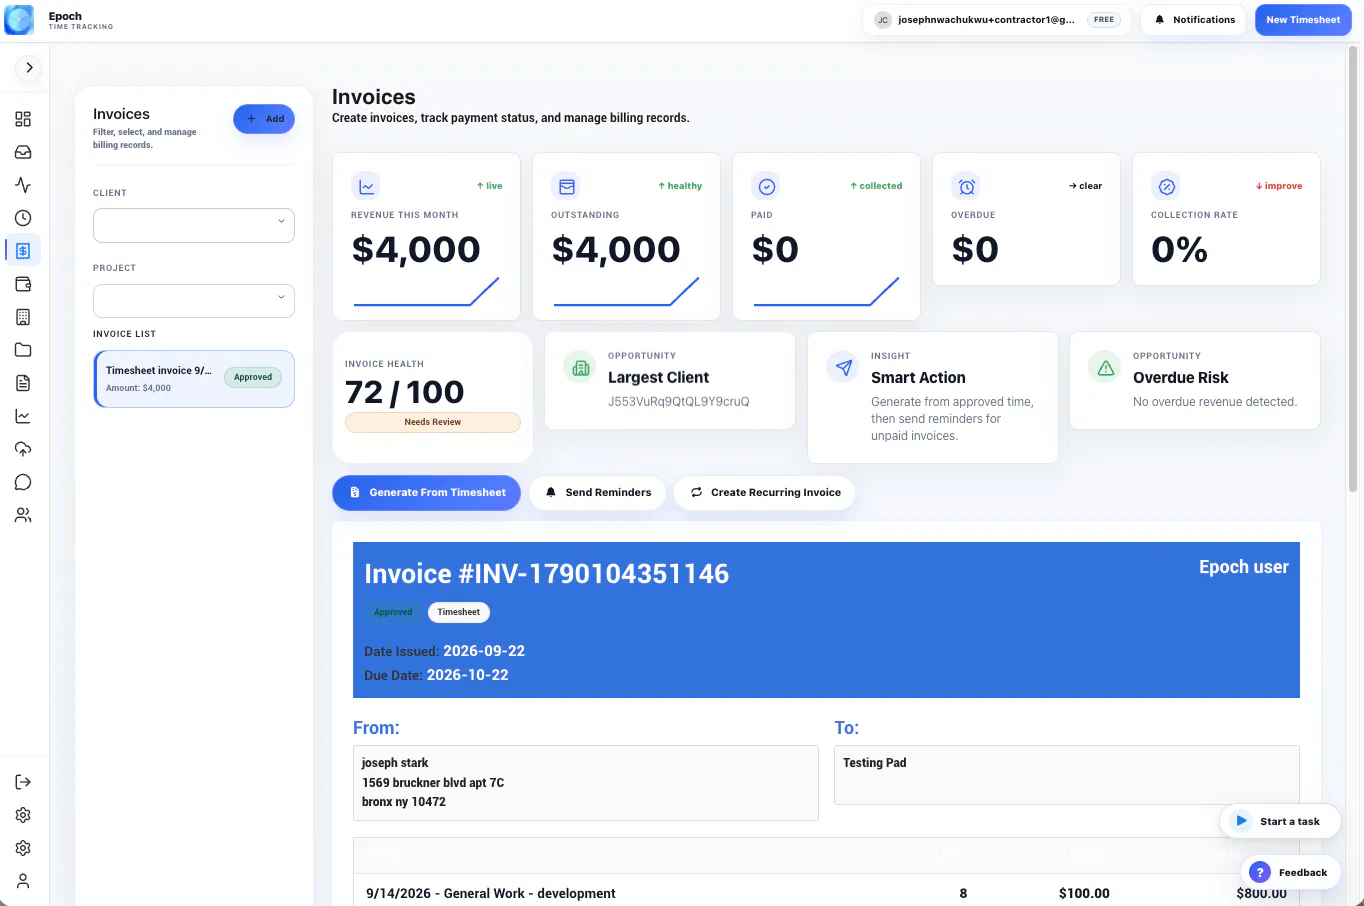Open the Feedback button label
This screenshot has height=906, width=1364.
point(1303,873)
